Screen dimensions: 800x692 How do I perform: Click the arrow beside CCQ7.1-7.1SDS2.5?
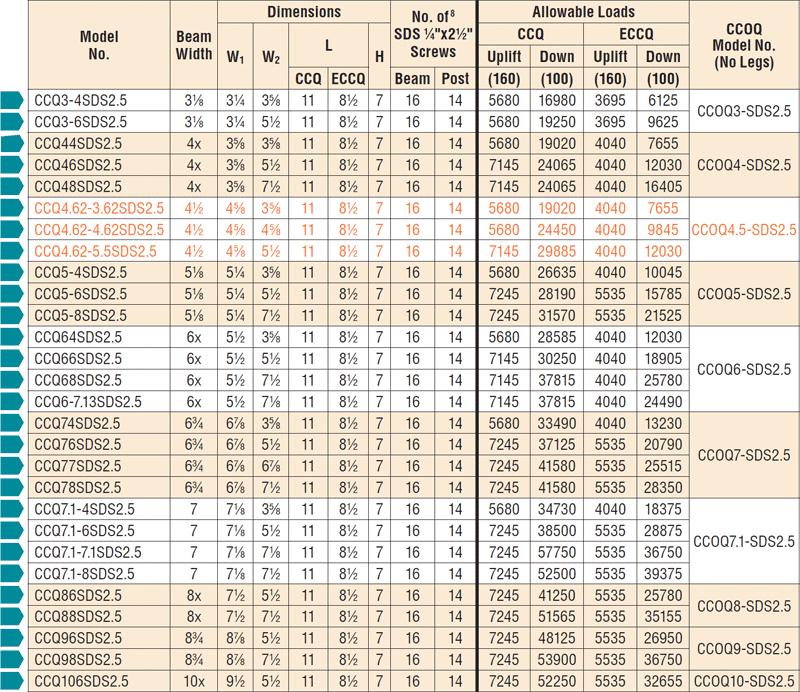coord(10,552)
